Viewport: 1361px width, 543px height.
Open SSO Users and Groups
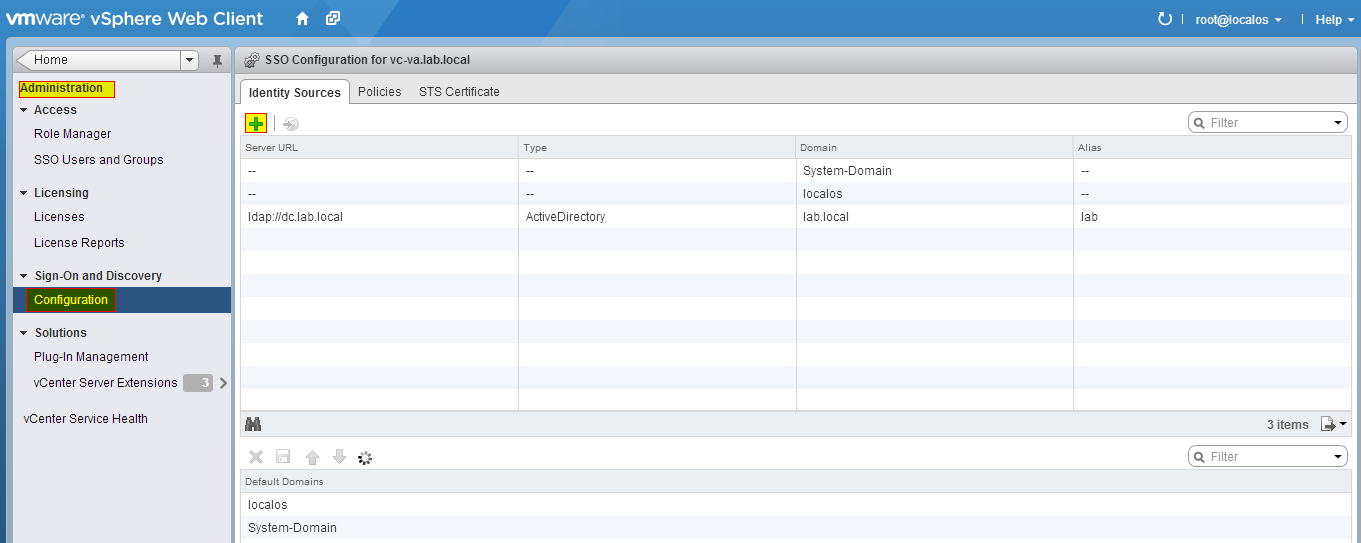pos(98,160)
